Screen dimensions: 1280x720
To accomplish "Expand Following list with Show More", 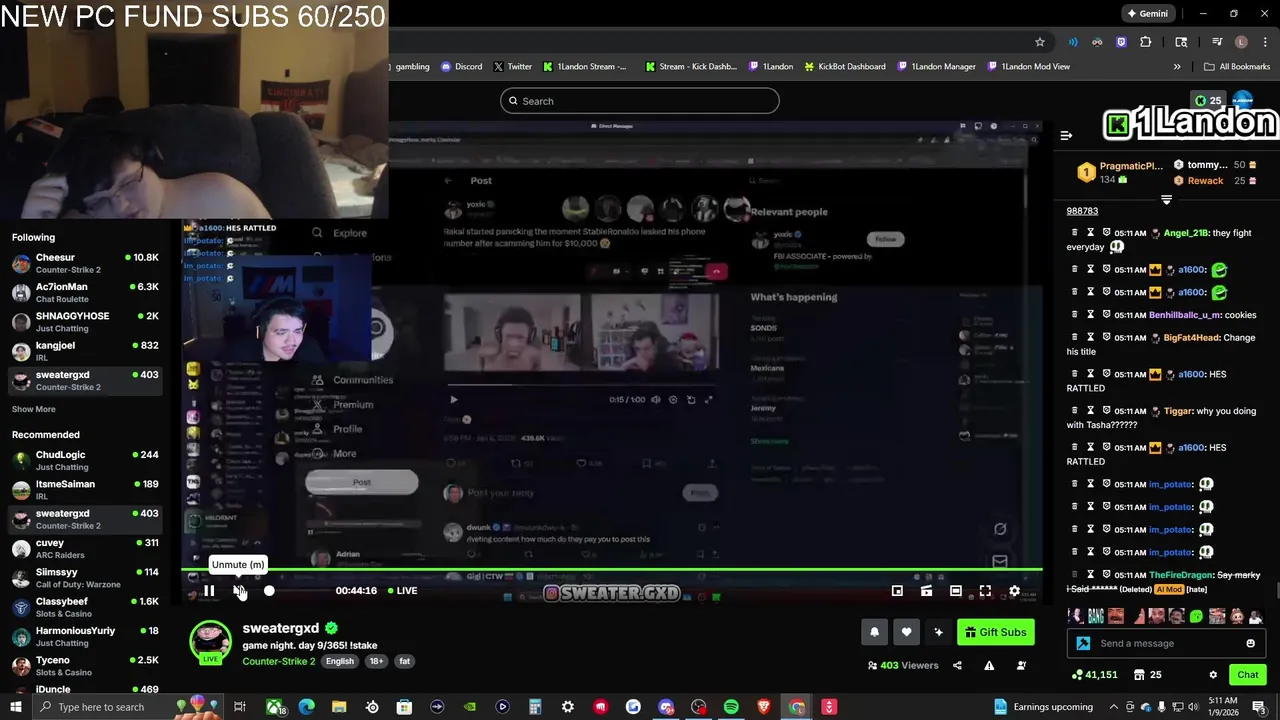I will click(33, 409).
